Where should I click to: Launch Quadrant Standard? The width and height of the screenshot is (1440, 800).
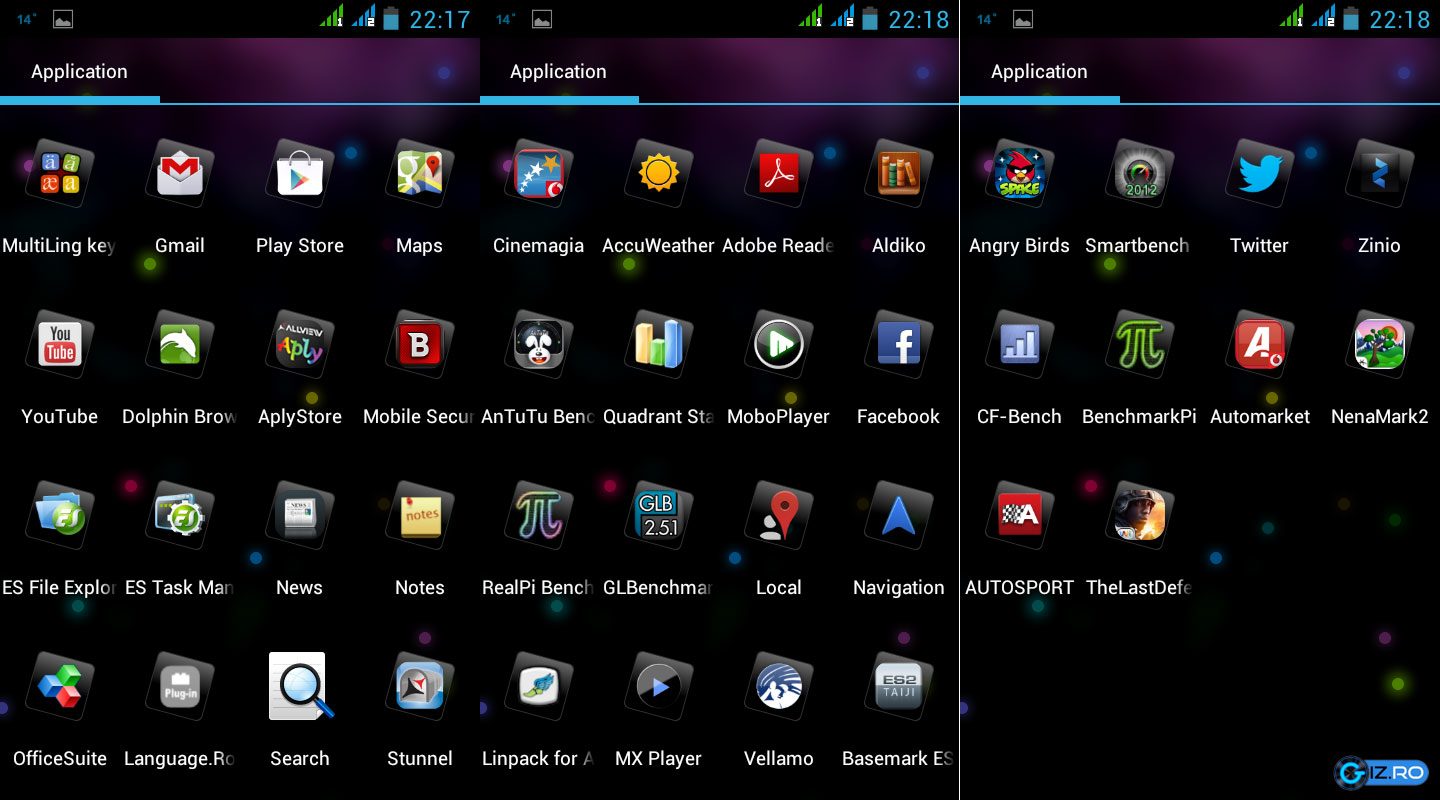(x=659, y=344)
